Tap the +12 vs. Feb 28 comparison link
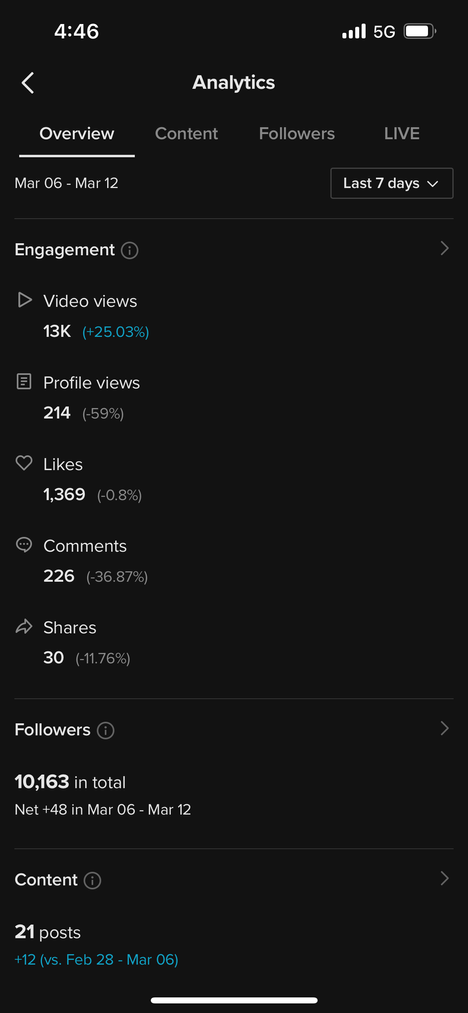 [x=96, y=960]
